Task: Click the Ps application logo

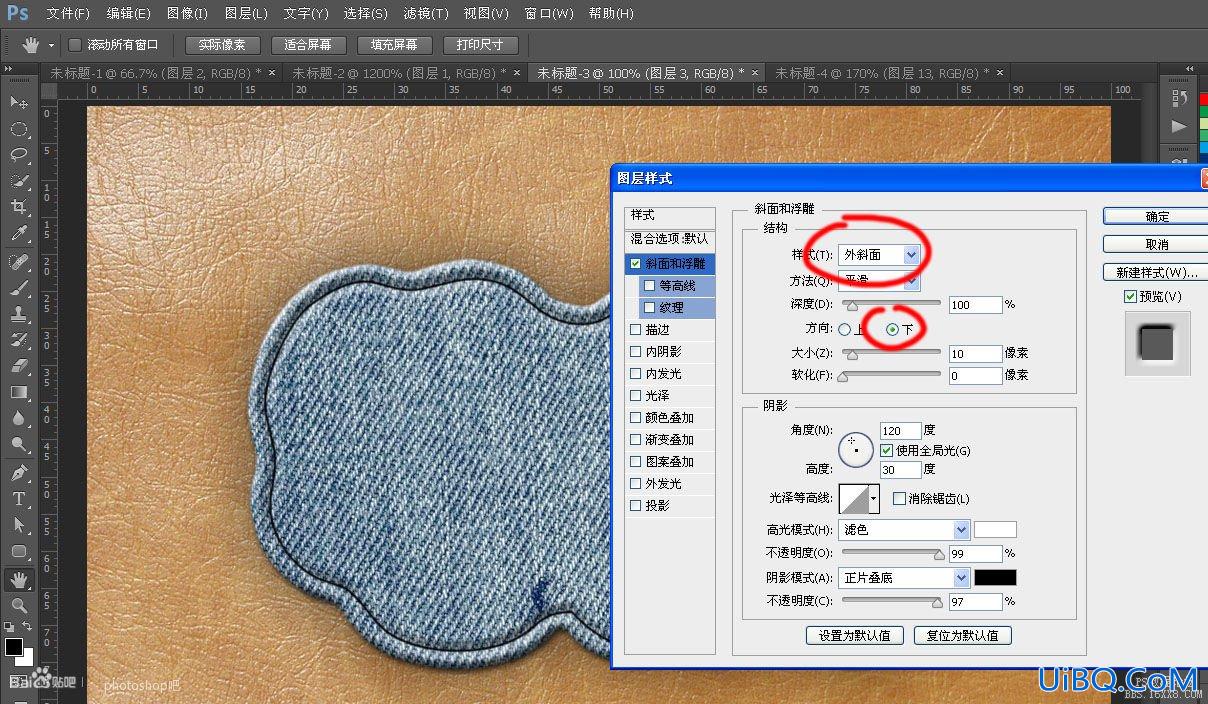Action: coord(17,14)
